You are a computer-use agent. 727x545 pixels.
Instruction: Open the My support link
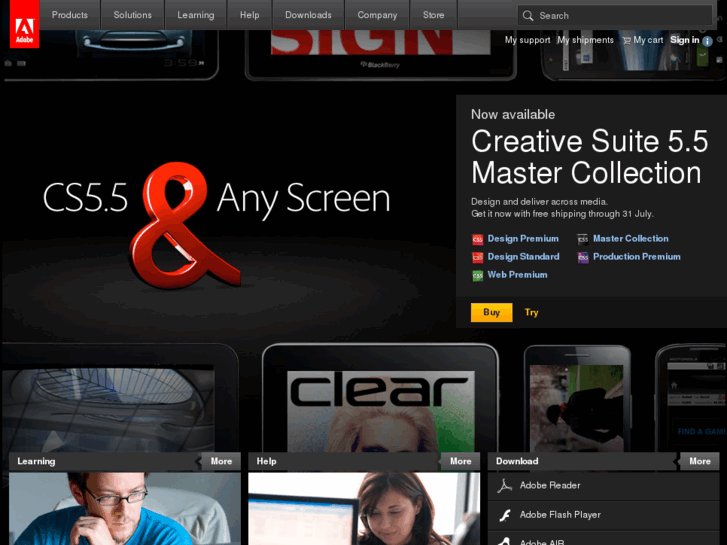[528, 40]
